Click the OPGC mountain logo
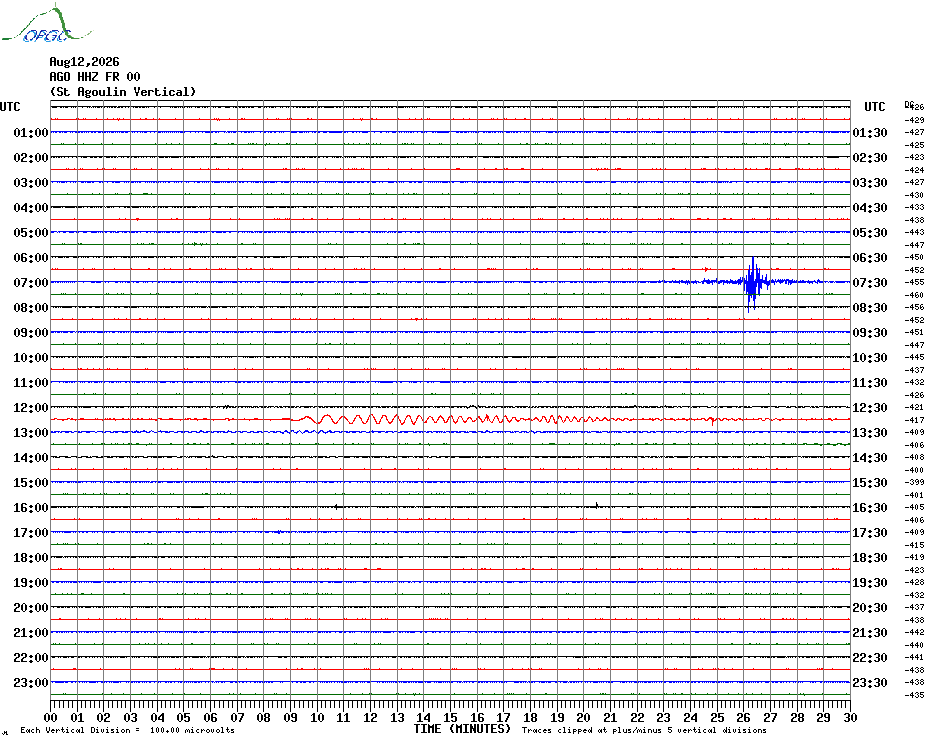 [x=47, y=24]
